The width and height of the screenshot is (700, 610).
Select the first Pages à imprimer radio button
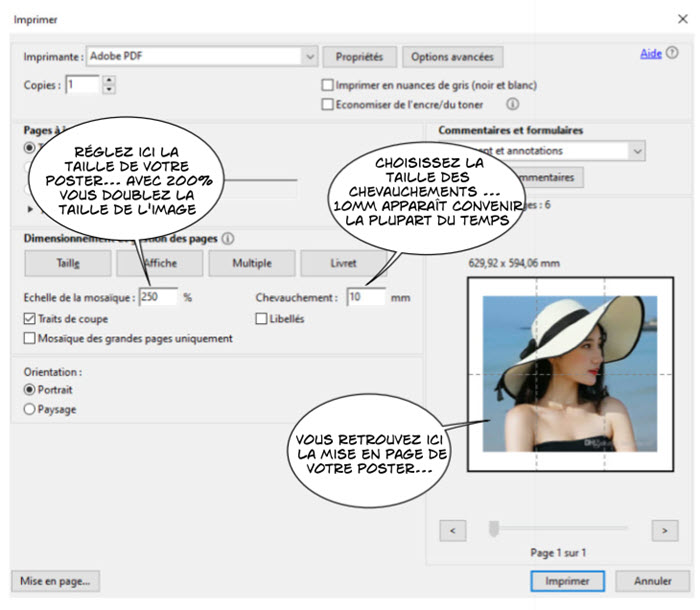click(x=29, y=147)
